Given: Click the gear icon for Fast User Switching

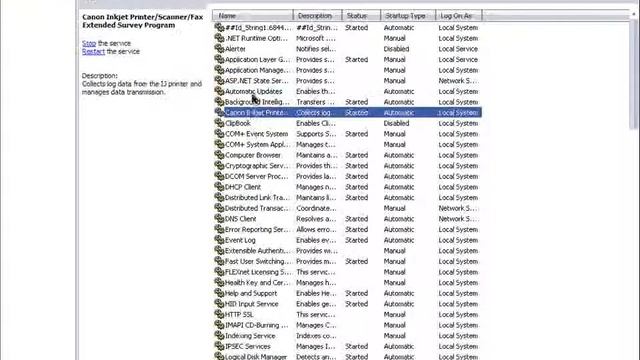Looking at the screenshot, I should [x=219, y=261].
